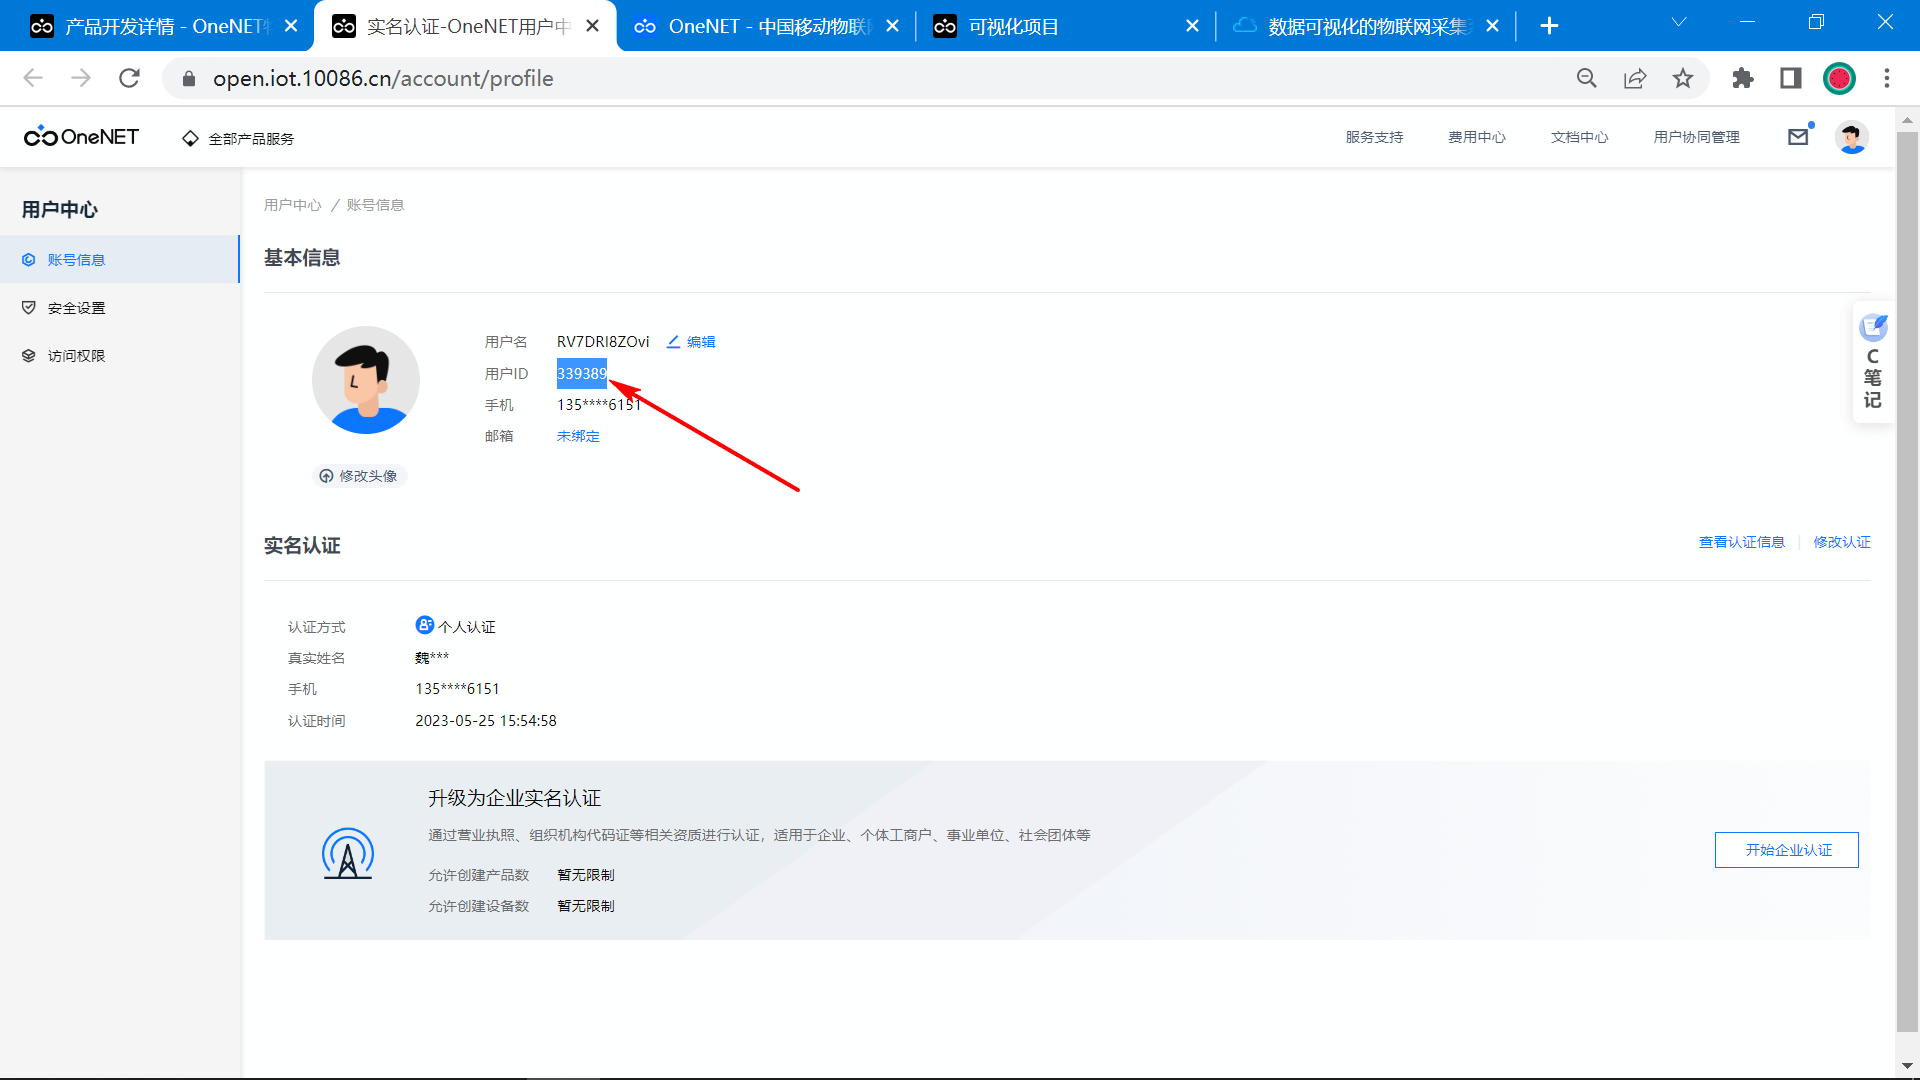The height and width of the screenshot is (1080, 1920).
Task: Select 访问权限 in the sidebar
Action: point(76,356)
